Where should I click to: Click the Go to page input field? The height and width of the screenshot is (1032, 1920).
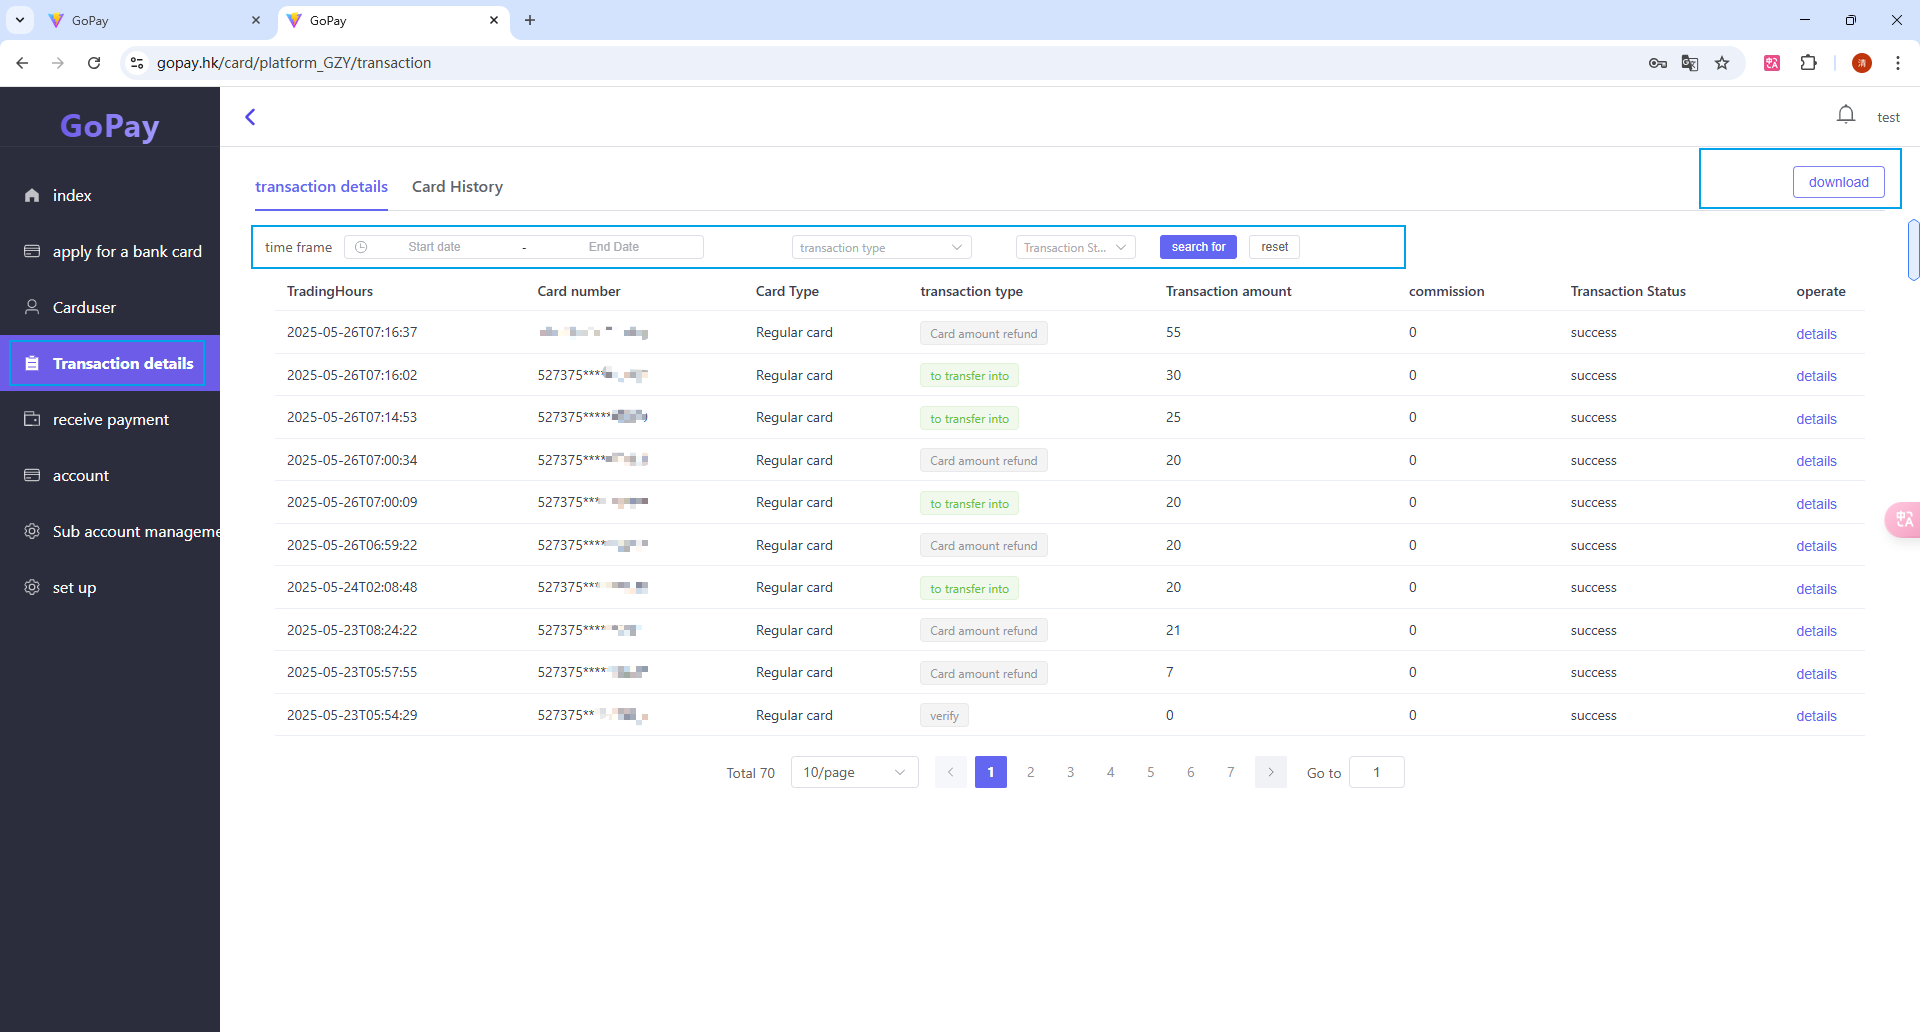pyautogui.click(x=1377, y=771)
